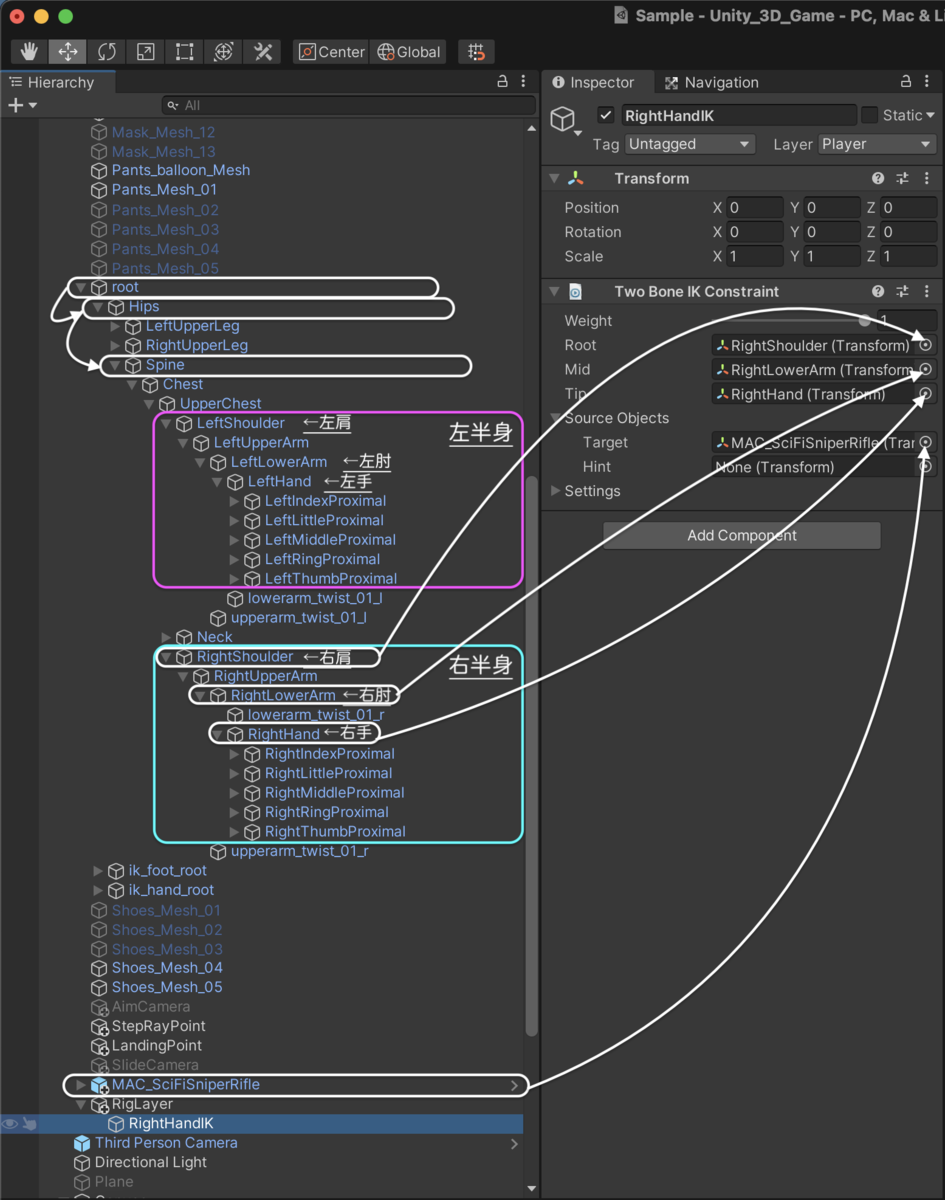Toggle RightHandIK scene picking hand icon

click(x=30, y=1124)
